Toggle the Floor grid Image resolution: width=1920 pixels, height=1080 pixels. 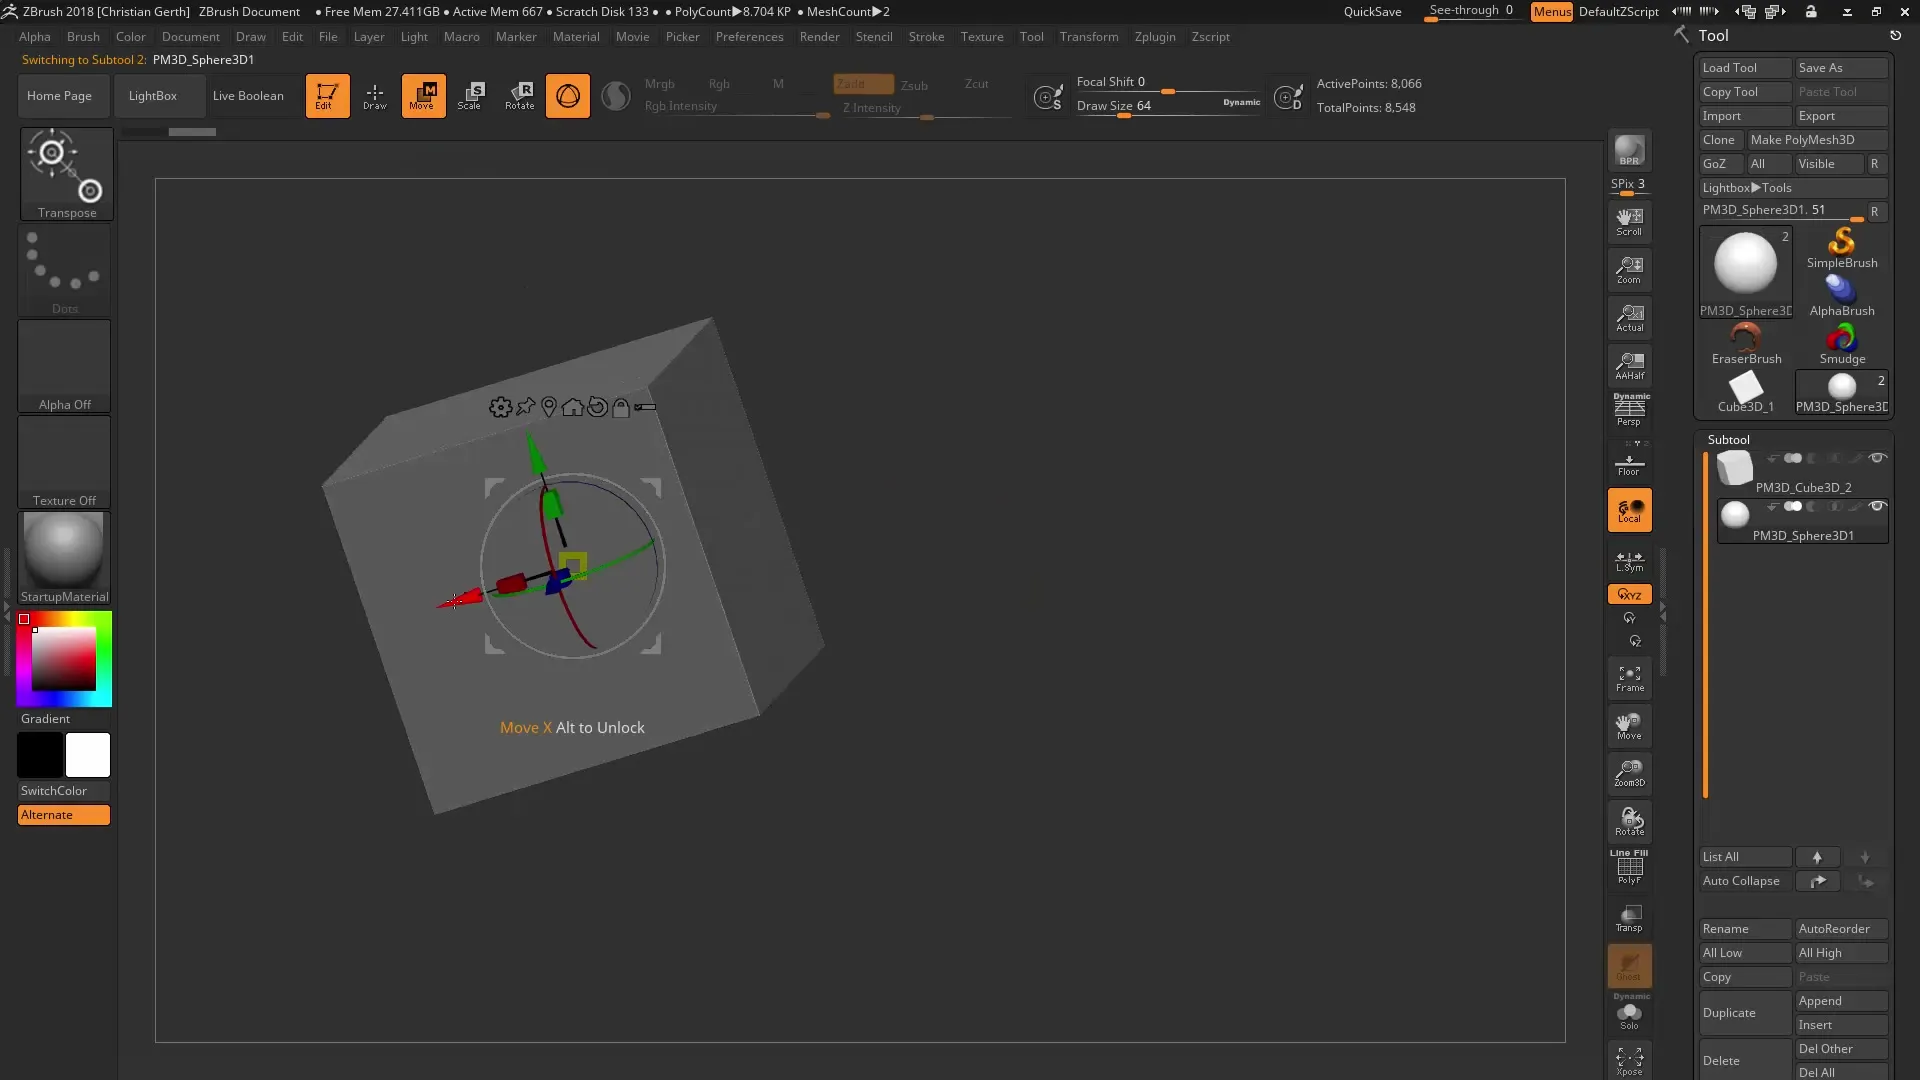(x=1629, y=461)
